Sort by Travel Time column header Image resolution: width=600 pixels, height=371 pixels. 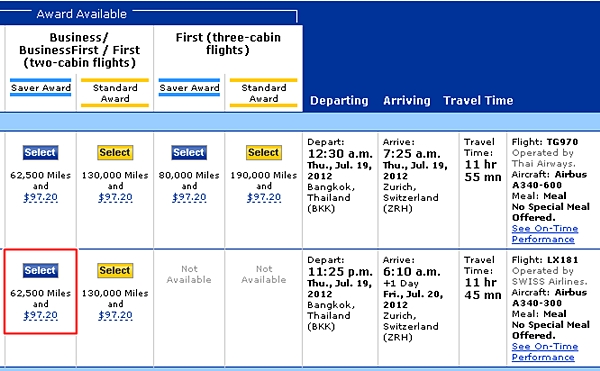pyautogui.click(x=478, y=101)
